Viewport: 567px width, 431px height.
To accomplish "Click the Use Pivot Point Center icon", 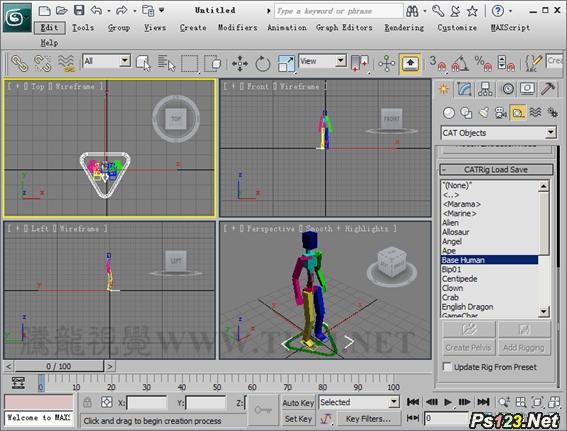I will (x=360, y=63).
